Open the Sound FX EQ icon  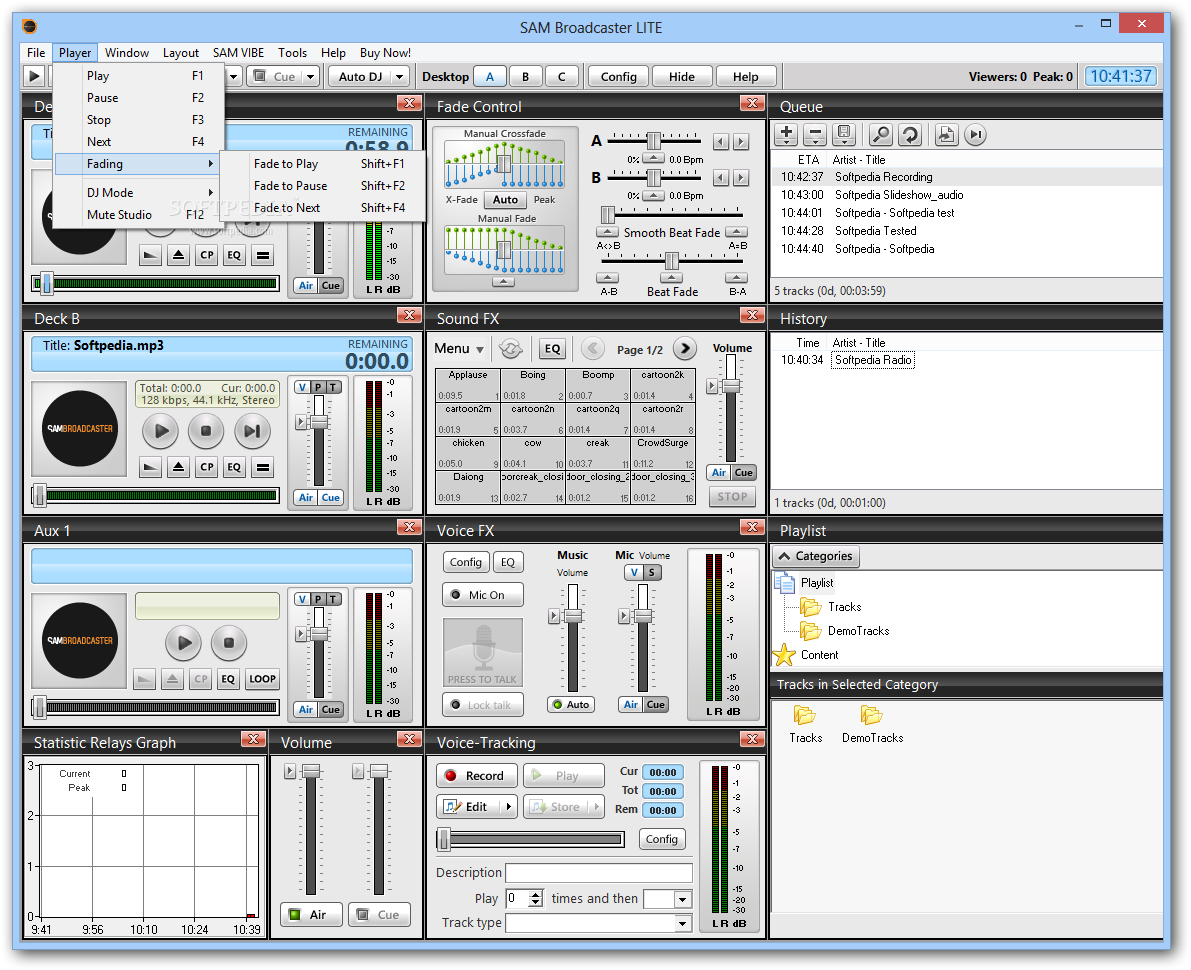coord(552,349)
